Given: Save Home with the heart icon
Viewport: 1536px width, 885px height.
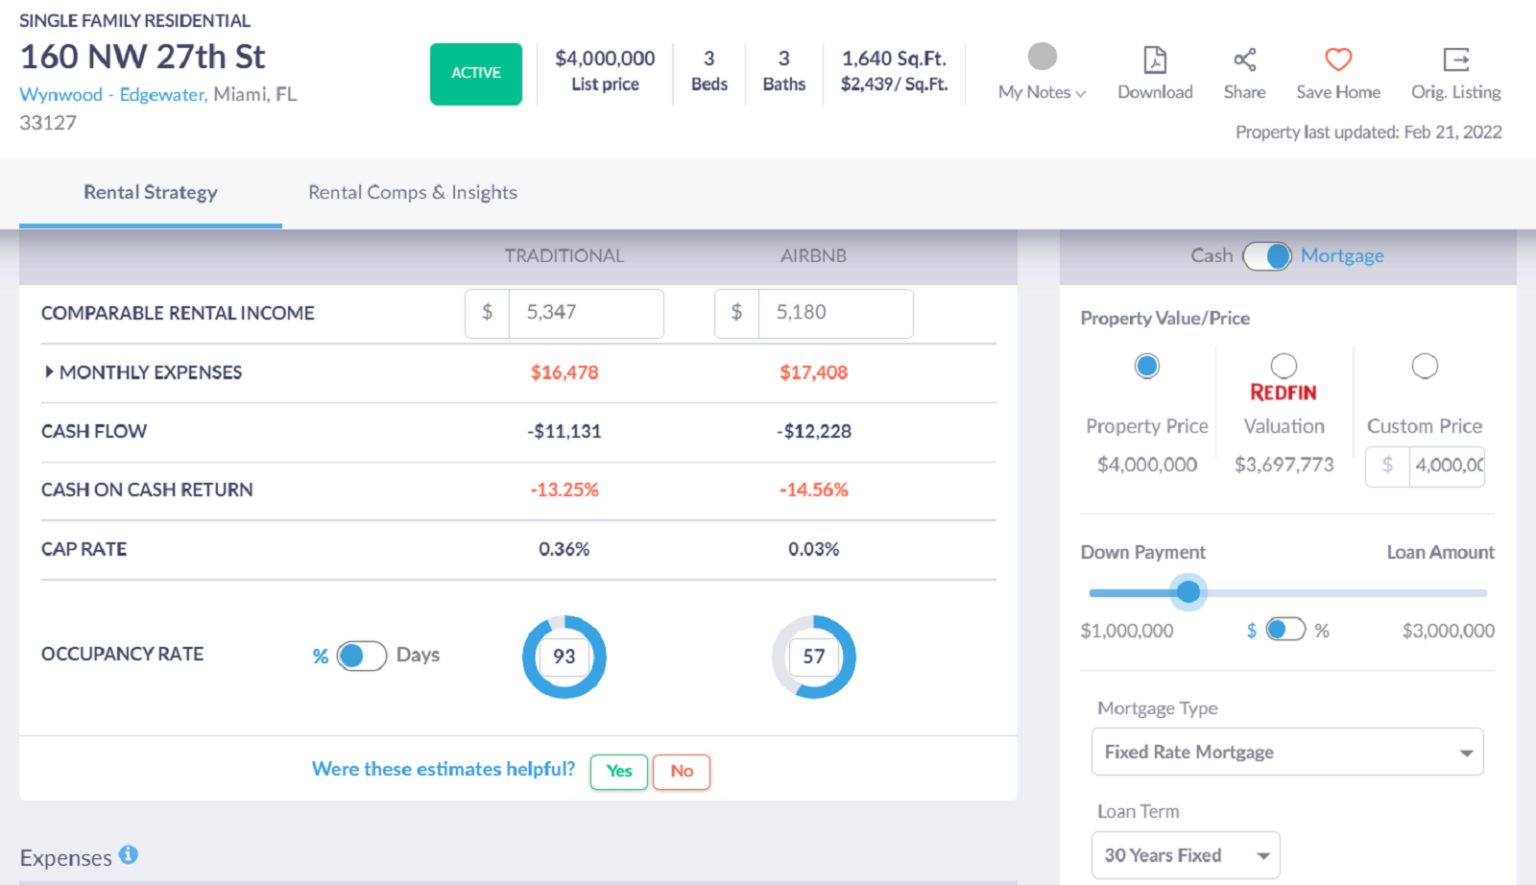Looking at the screenshot, I should click(1338, 62).
